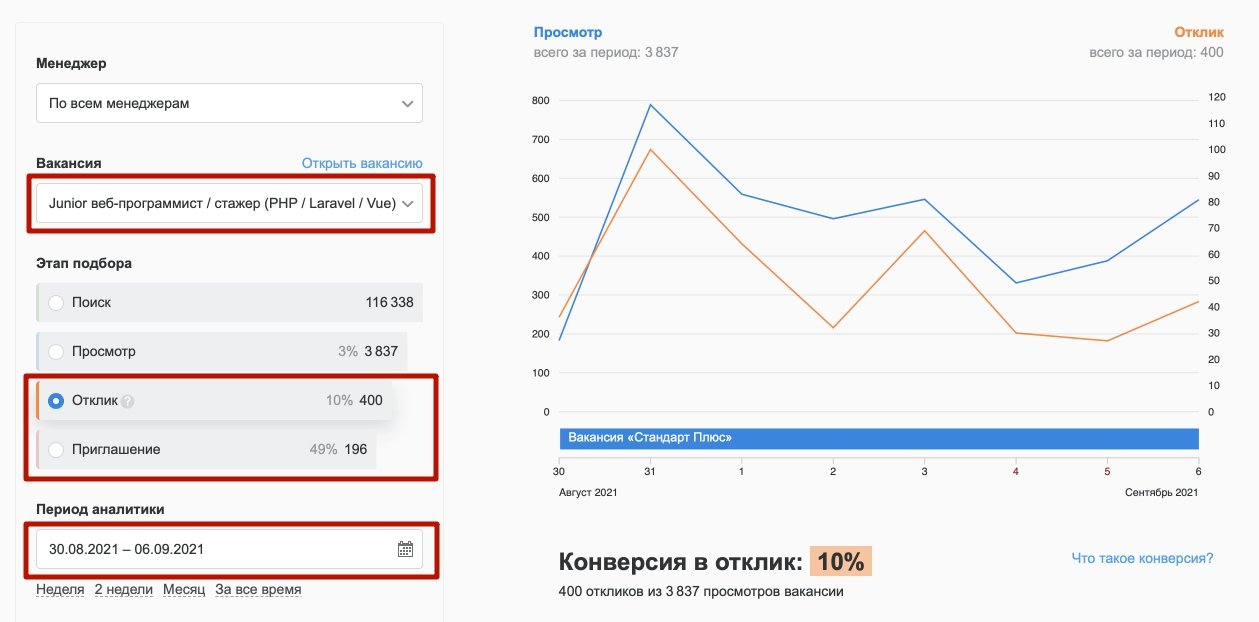Open the Вакансия dropdown chevron
The height and width of the screenshot is (622, 1259).
[x=407, y=204]
